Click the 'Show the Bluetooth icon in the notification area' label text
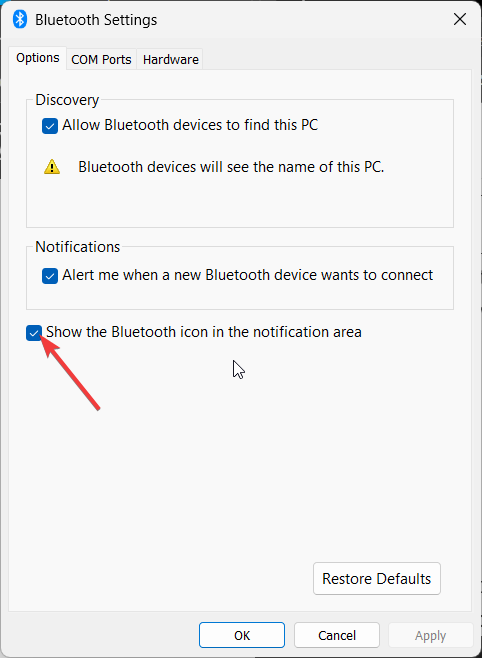Screen dimensions: 482x658 coord(204,332)
